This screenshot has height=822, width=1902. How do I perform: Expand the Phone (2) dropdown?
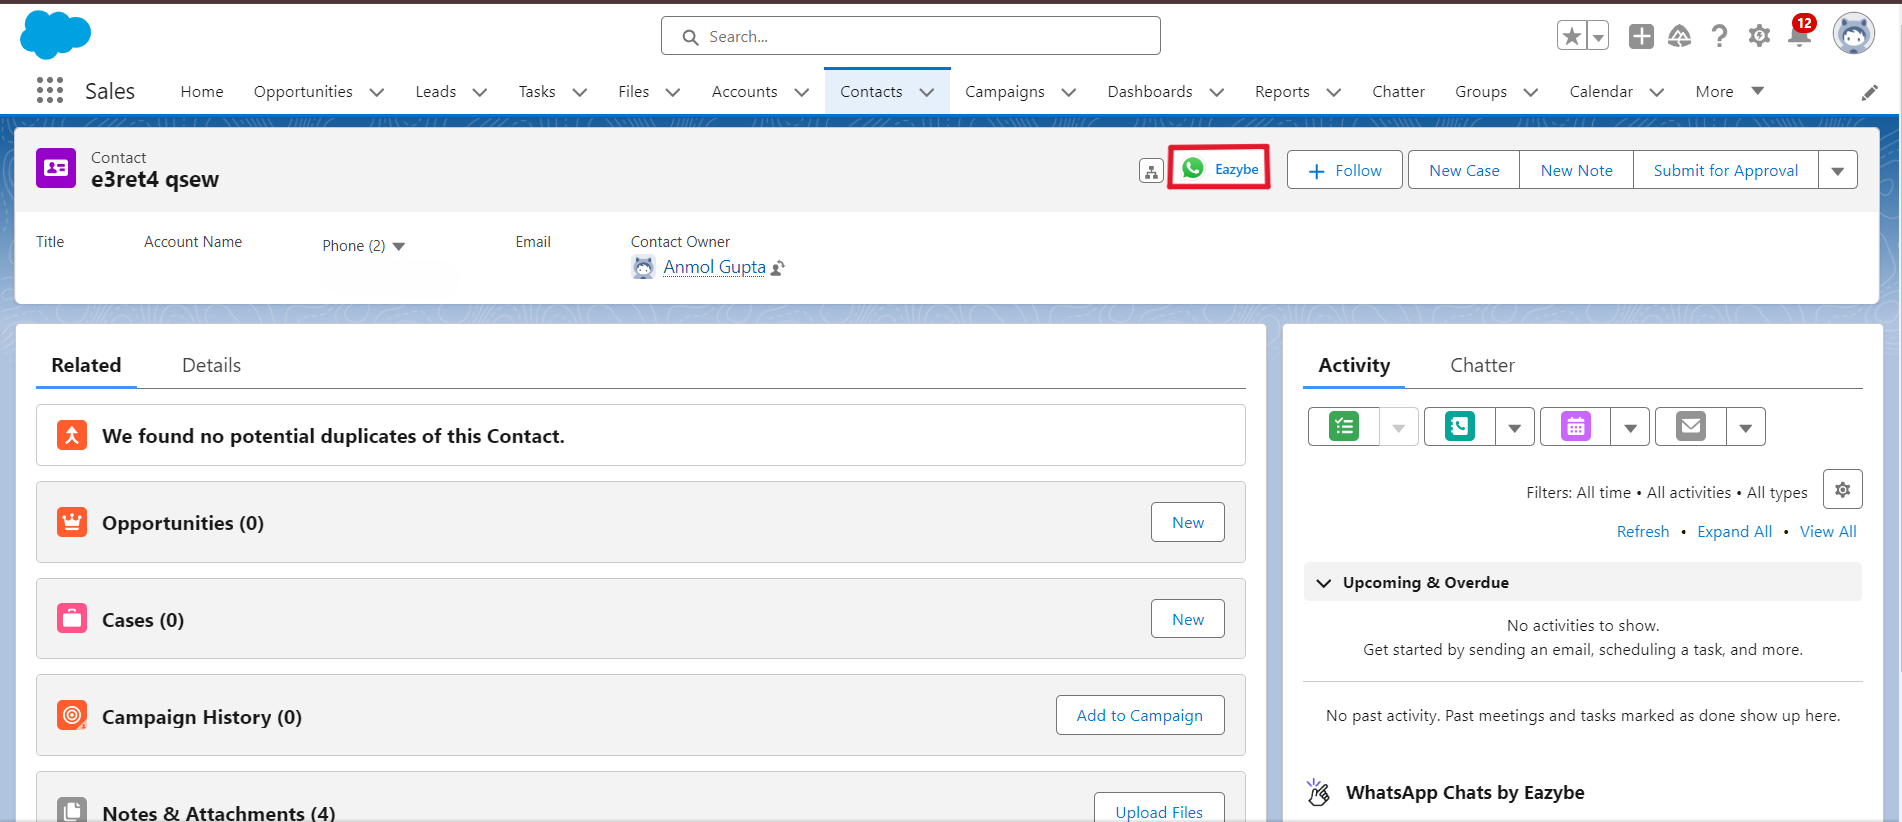coord(399,246)
